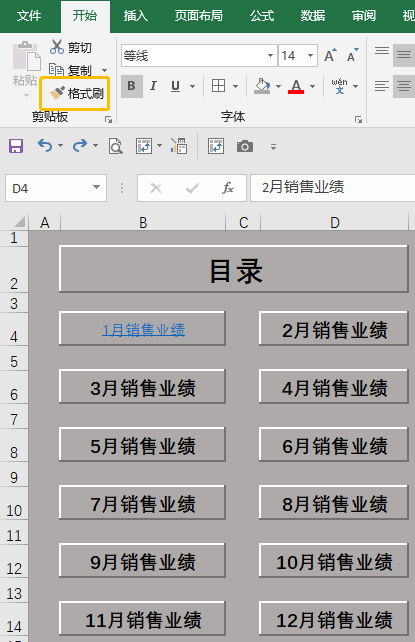Switch to the 插入 (Insert) tab
The width and height of the screenshot is (415, 642).
point(135,16)
